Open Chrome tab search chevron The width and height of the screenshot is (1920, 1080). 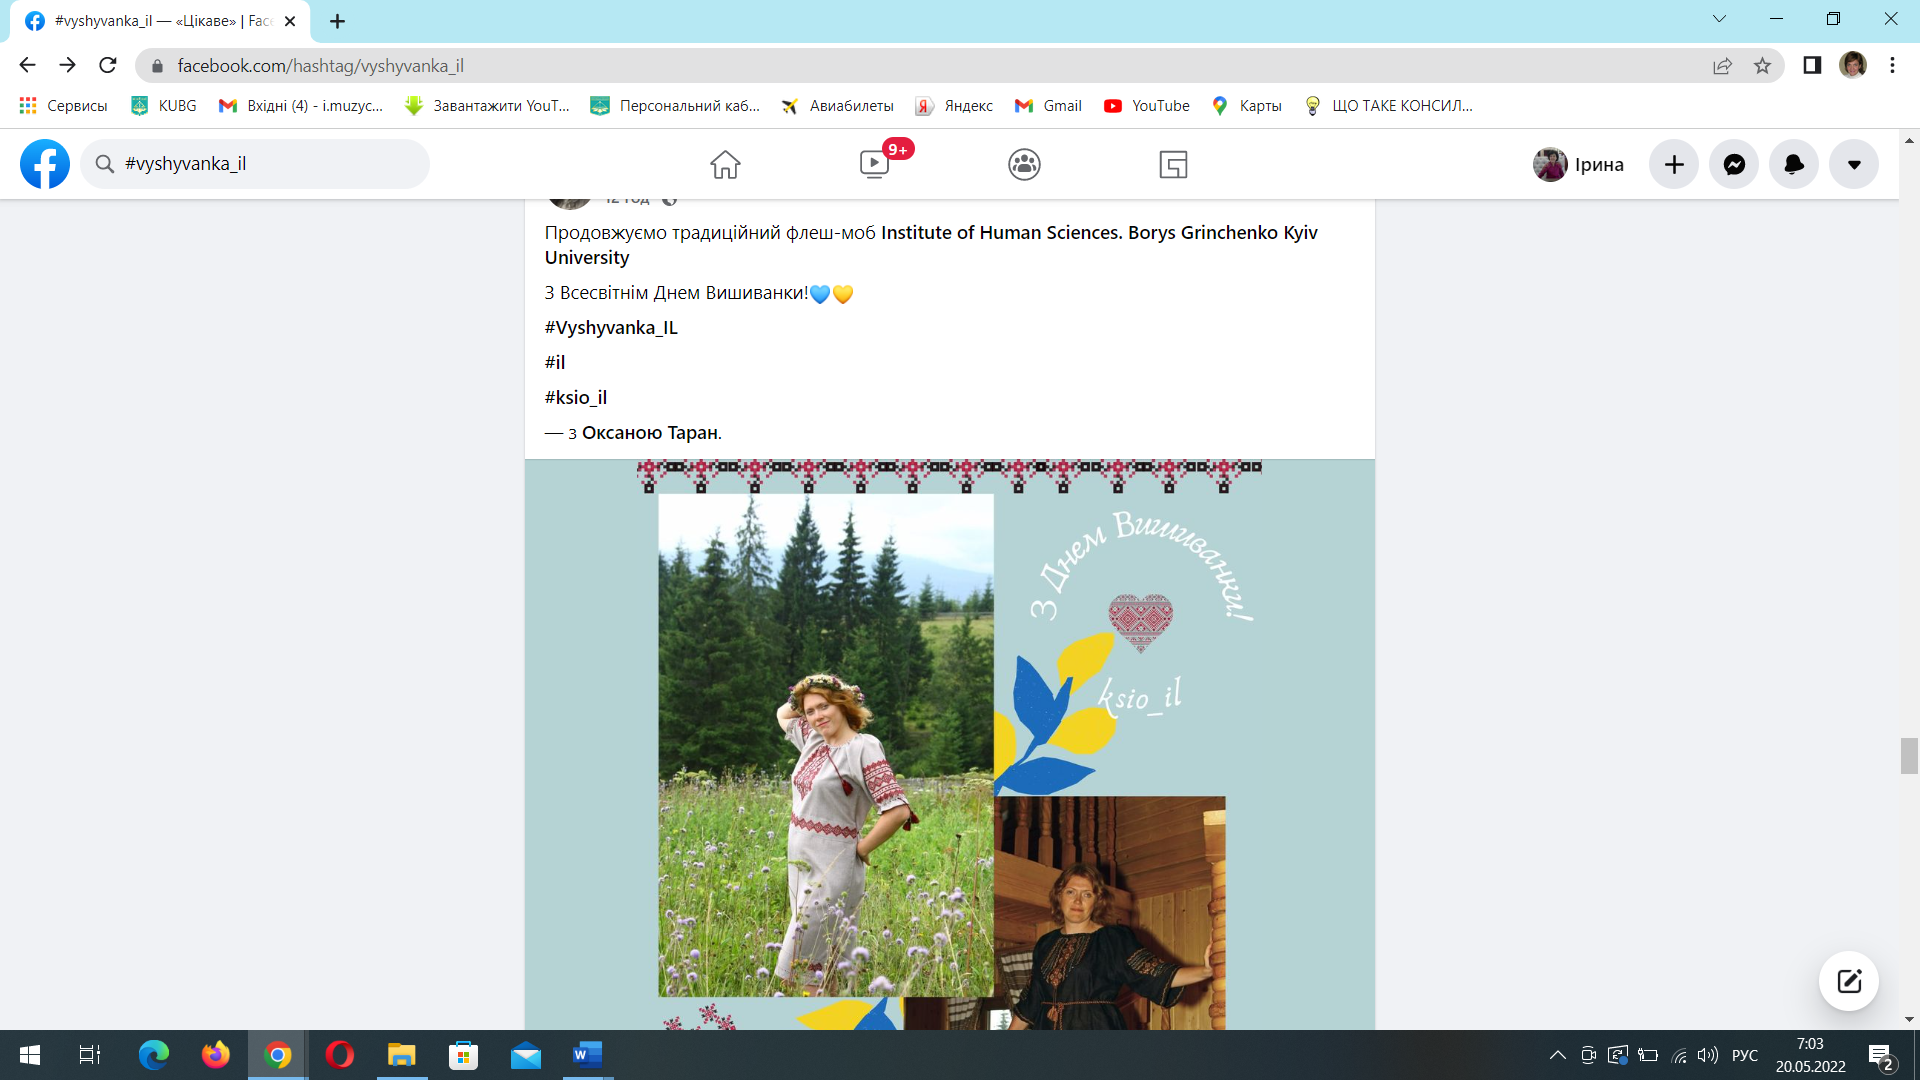[1719, 19]
